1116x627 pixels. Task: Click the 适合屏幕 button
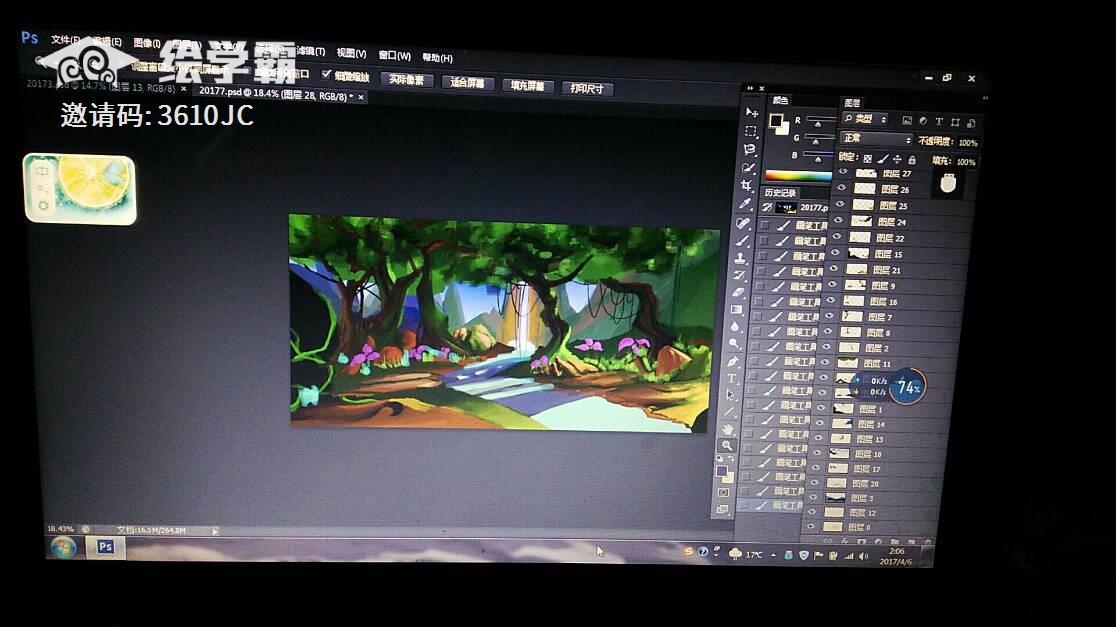(x=467, y=83)
